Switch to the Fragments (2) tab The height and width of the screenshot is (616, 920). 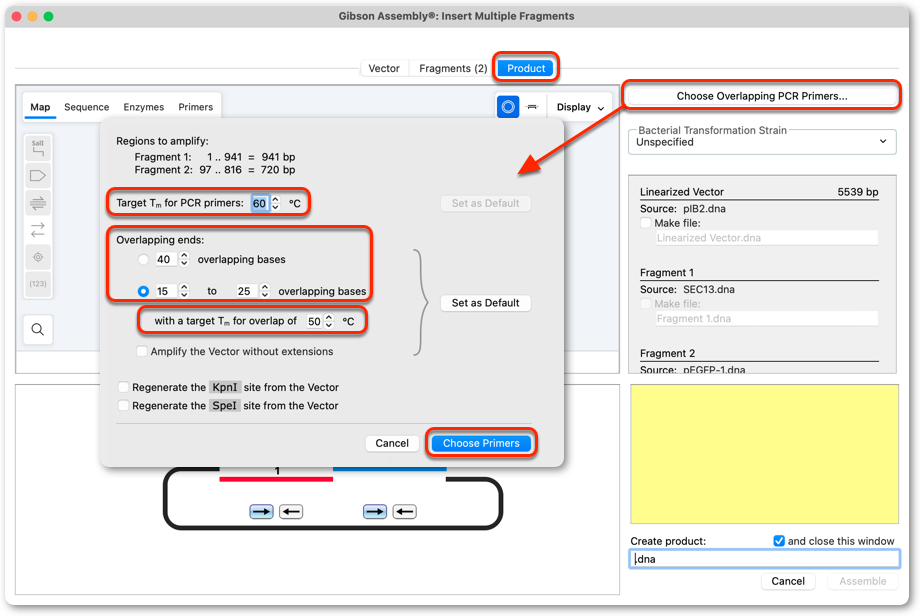point(453,69)
